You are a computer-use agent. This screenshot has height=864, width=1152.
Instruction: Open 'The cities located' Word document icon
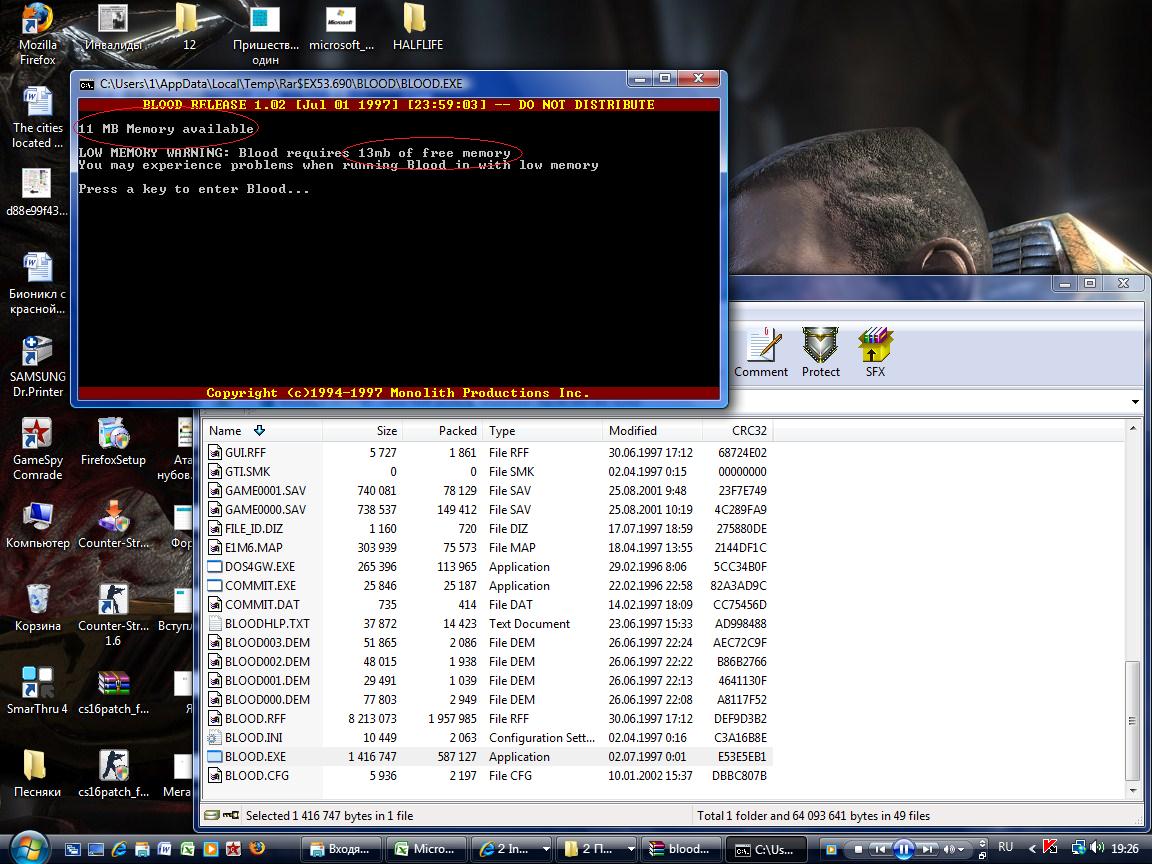point(37,118)
